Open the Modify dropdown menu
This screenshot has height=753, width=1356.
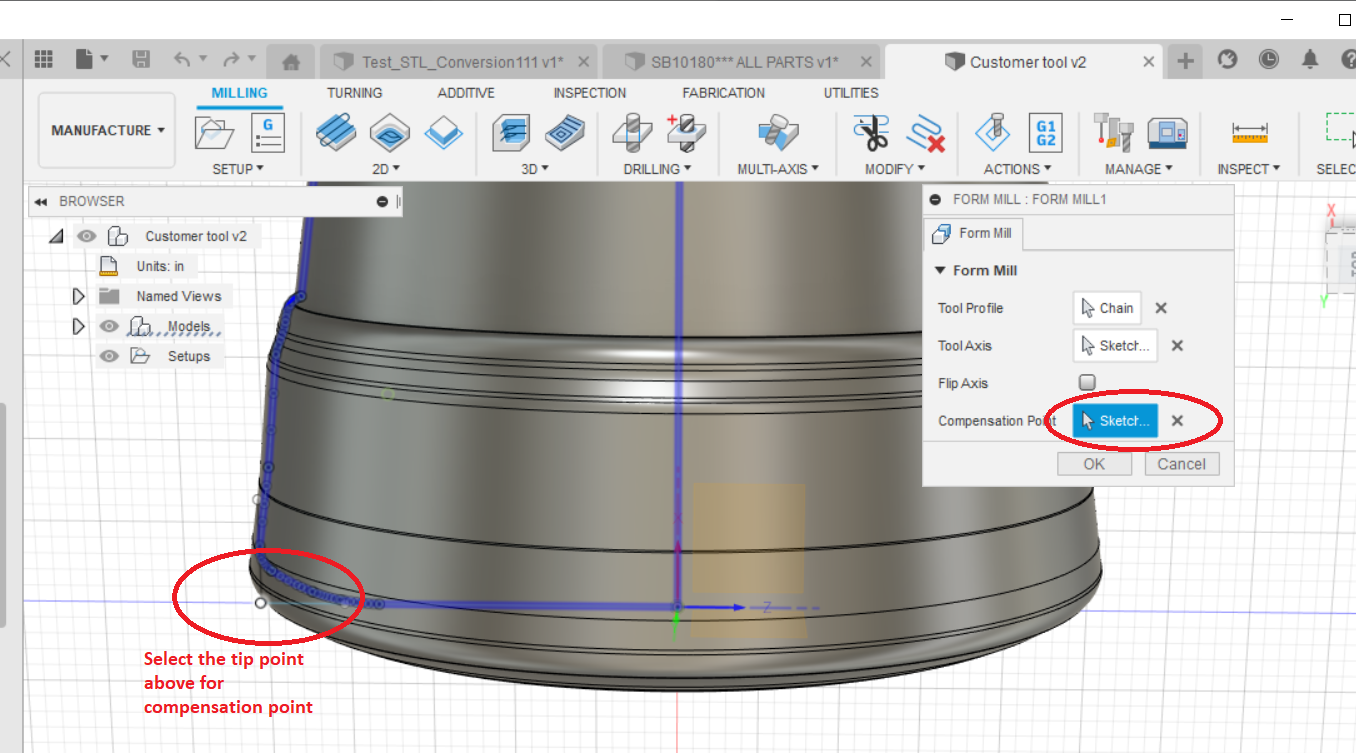[x=895, y=168]
